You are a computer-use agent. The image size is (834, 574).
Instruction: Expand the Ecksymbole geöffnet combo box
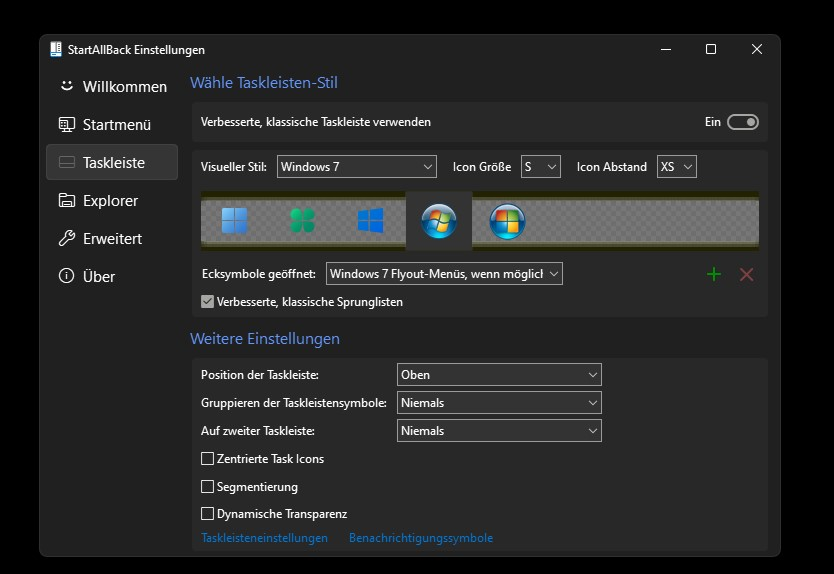pos(444,273)
